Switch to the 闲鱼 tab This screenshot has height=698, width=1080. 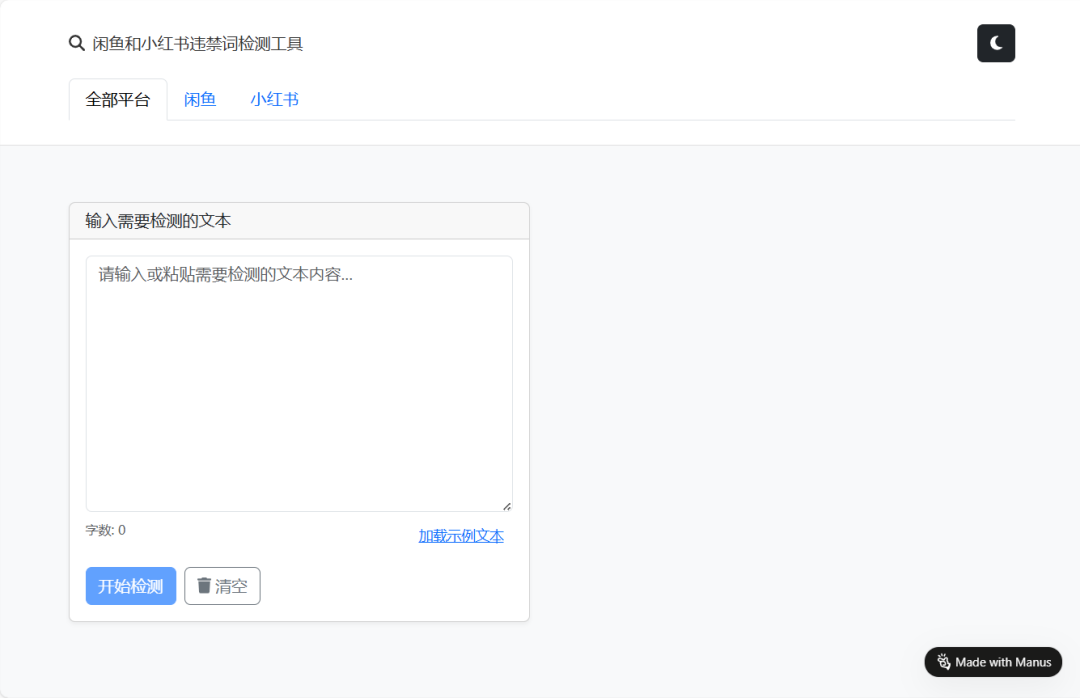click(200, 100)
